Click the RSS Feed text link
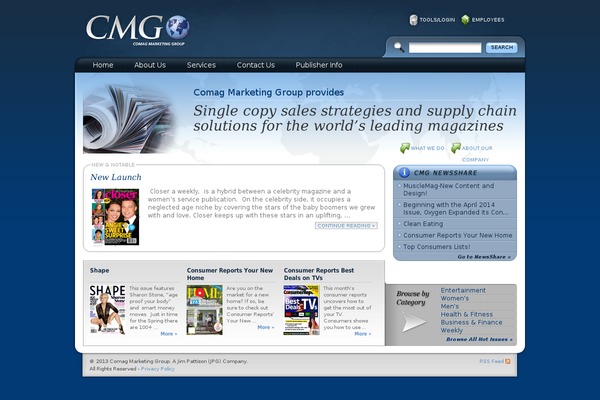This screenshot has height=400, width=600. pyautogui.click(x=491, y=361)
